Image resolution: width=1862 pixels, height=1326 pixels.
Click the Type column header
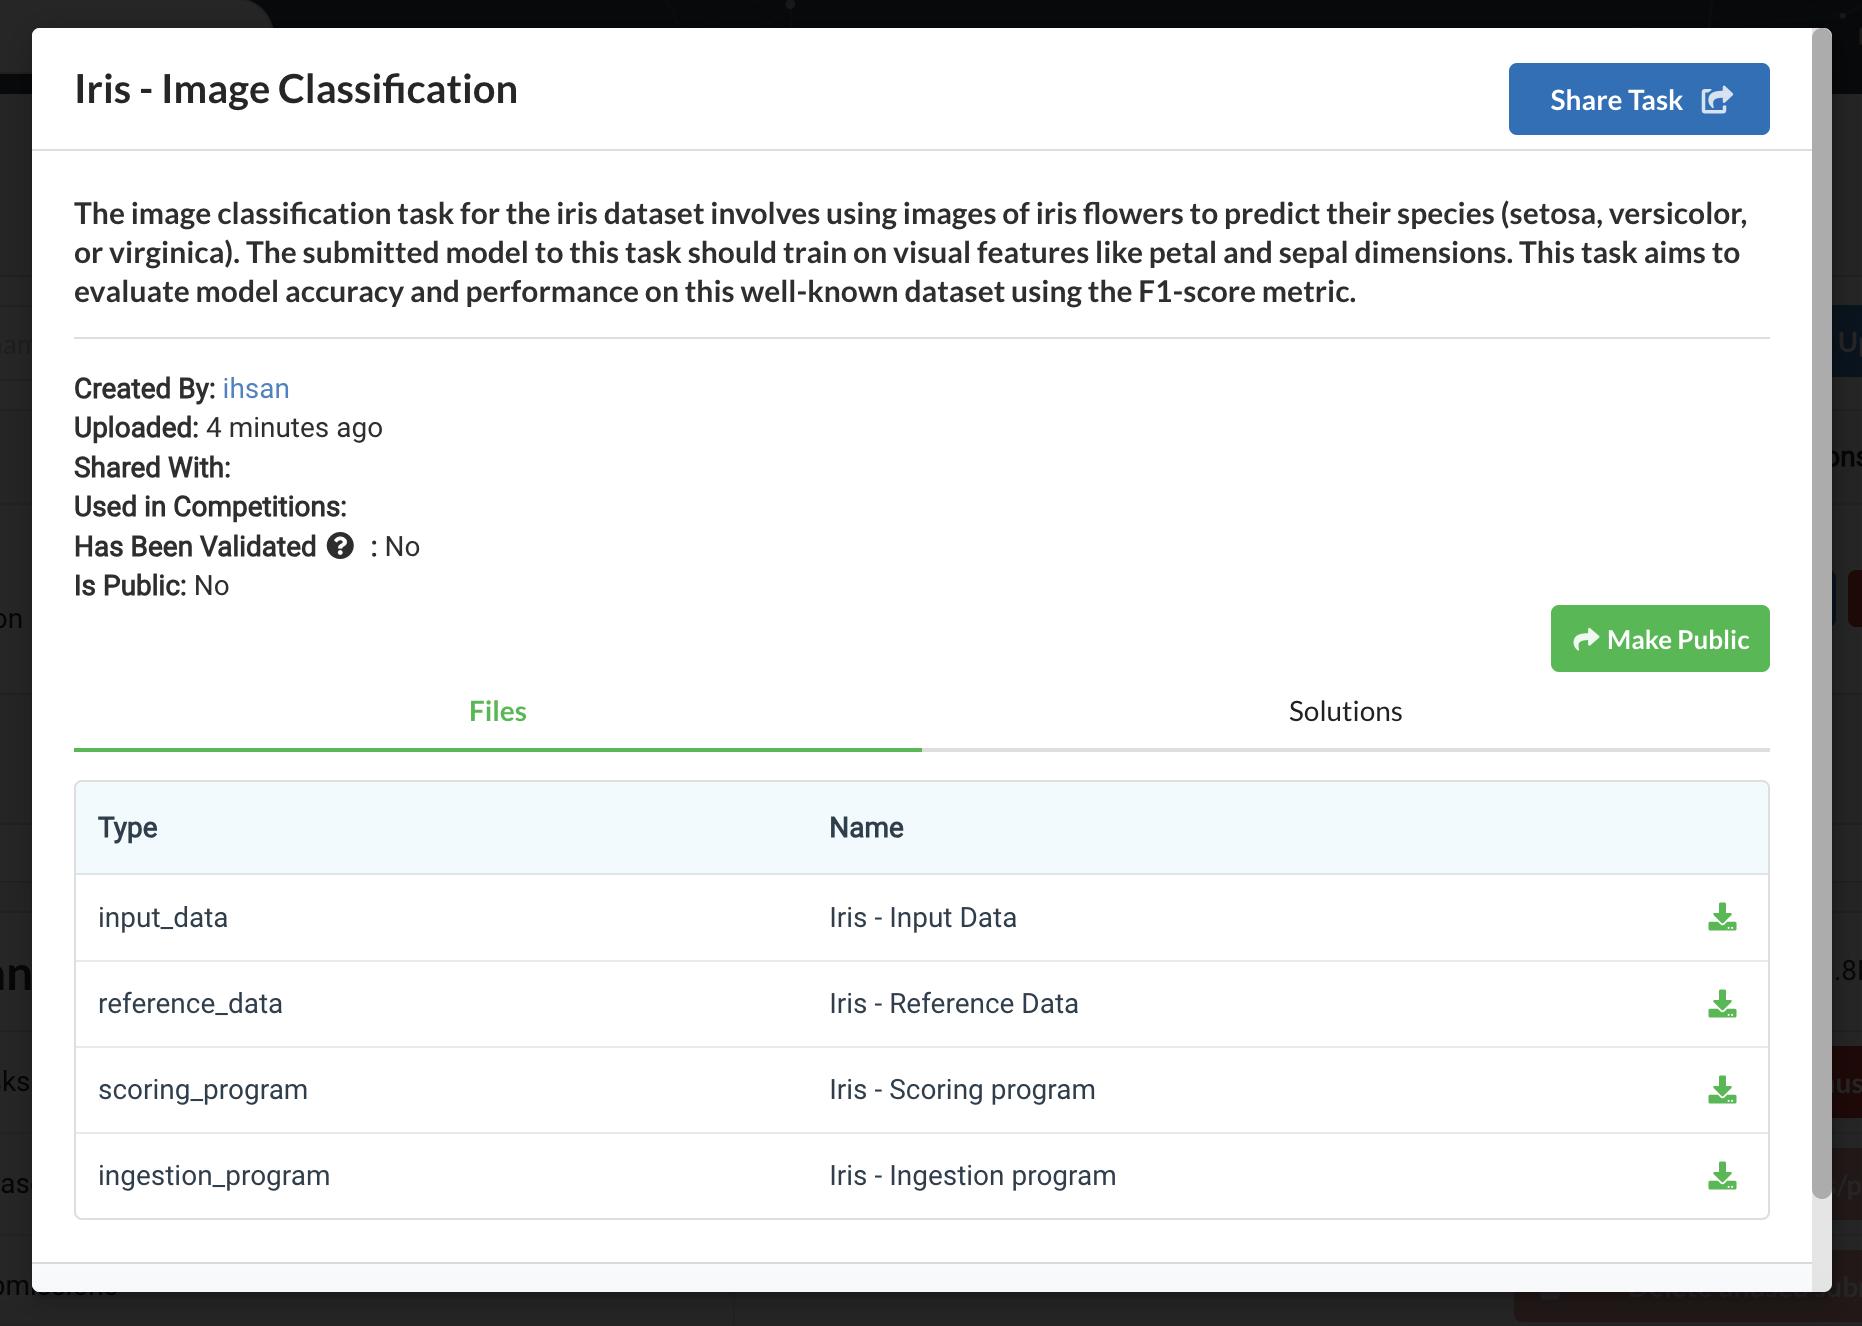click(128, 827)
